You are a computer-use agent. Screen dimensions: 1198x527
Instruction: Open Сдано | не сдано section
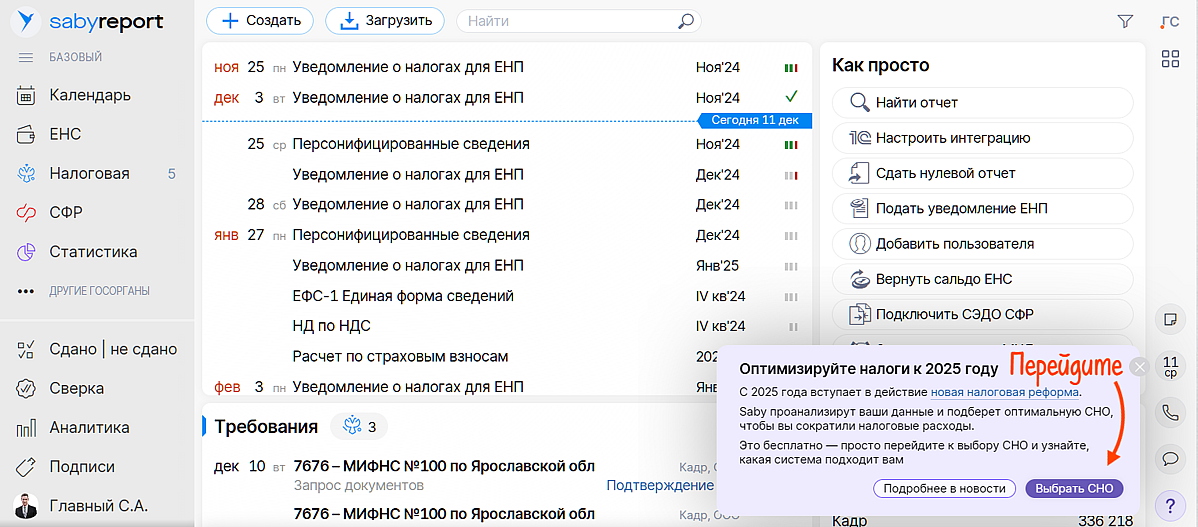pyautogui.click(x=112, y=349)
